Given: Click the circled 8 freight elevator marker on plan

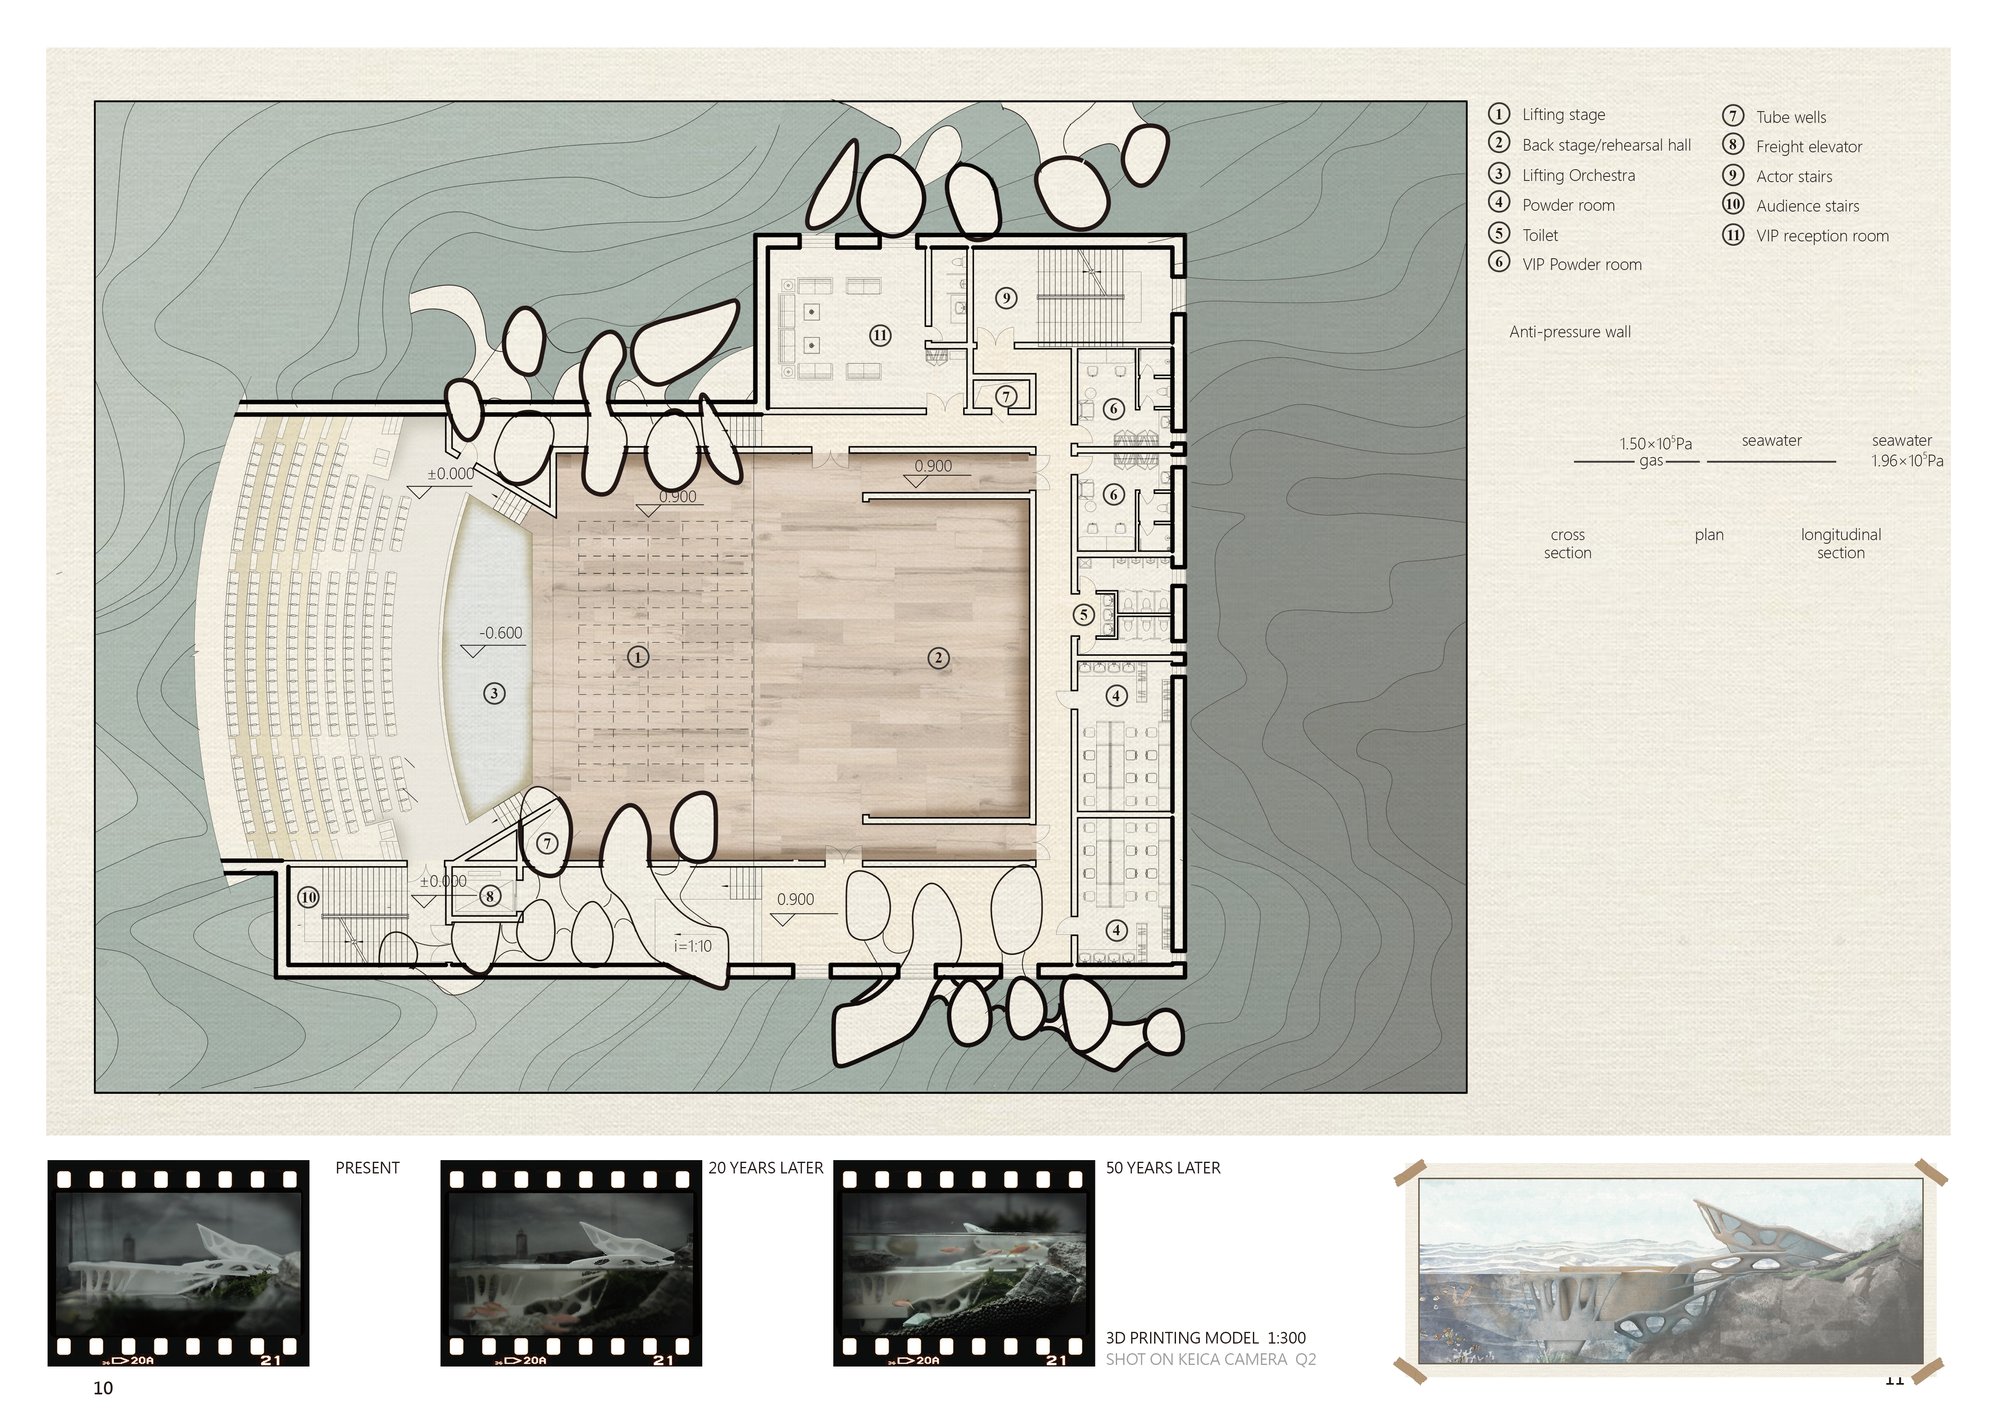Looking at the screenshot, I should pyautogui.click(x=490, y=896).
